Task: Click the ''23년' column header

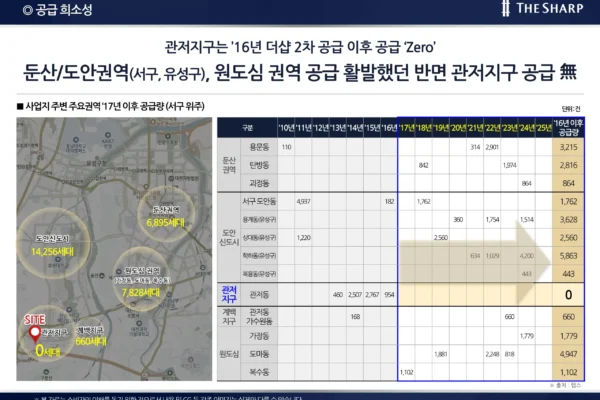Action: [x=509, y=128]
